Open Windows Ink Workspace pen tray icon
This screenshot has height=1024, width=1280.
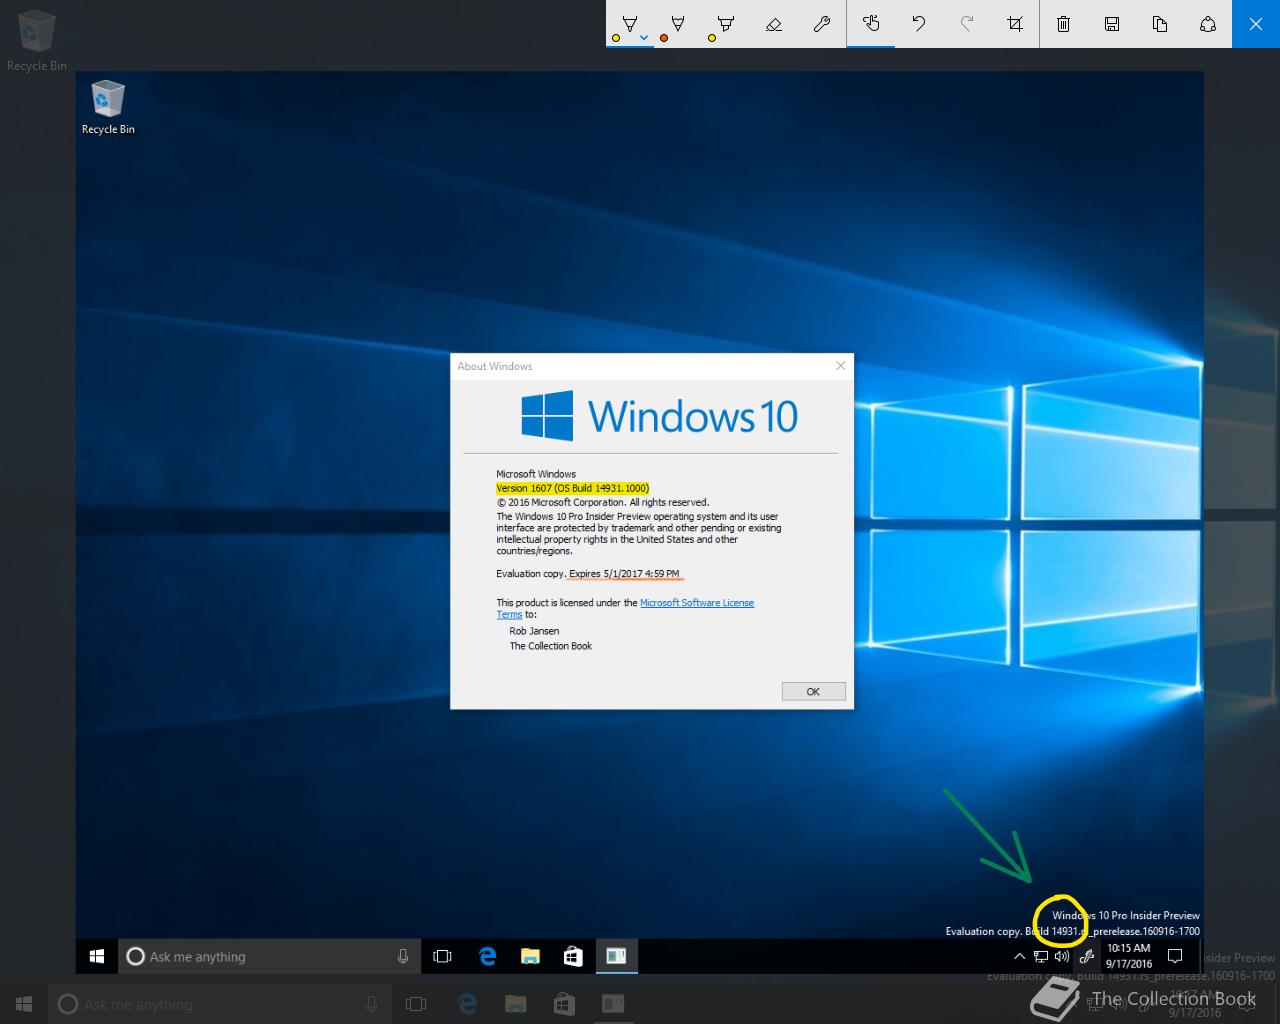point(1086,957)
